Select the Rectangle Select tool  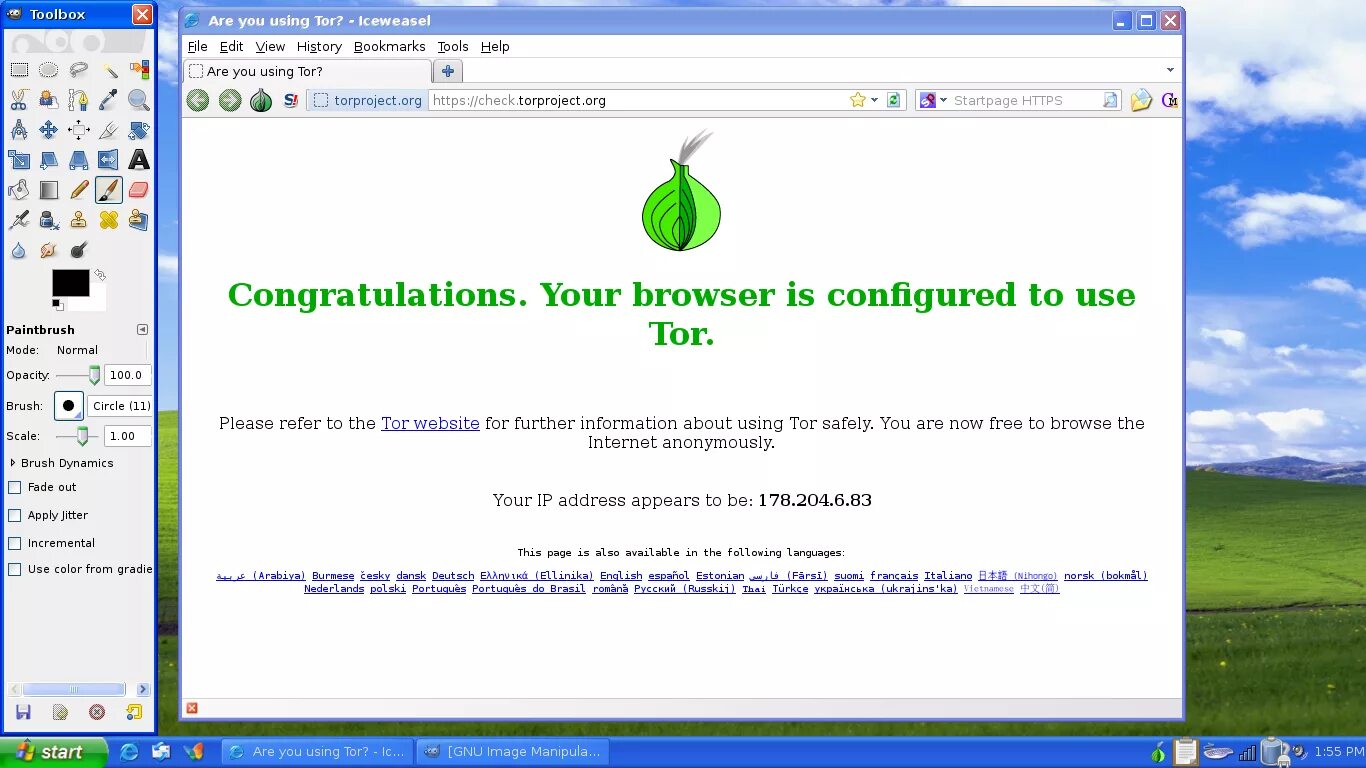tap(19, 70)
